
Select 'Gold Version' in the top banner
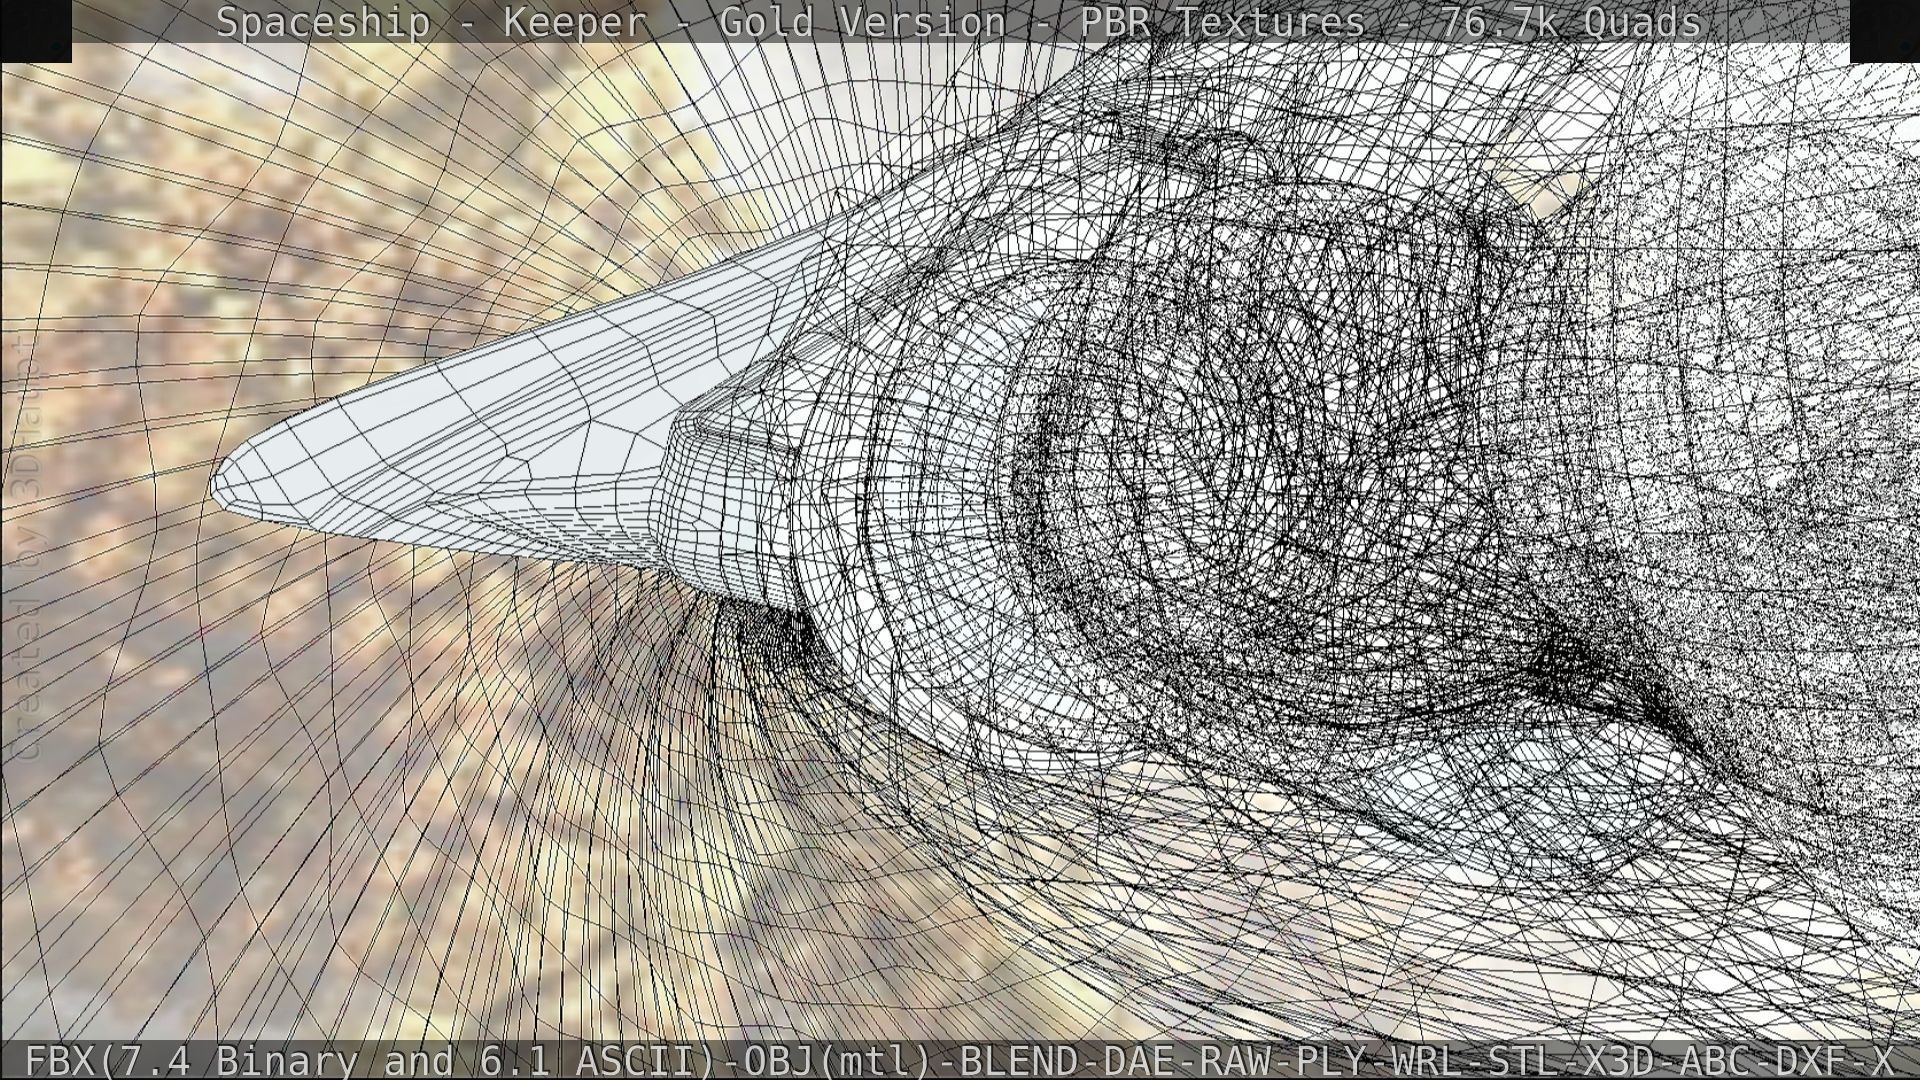pos(862,22)
